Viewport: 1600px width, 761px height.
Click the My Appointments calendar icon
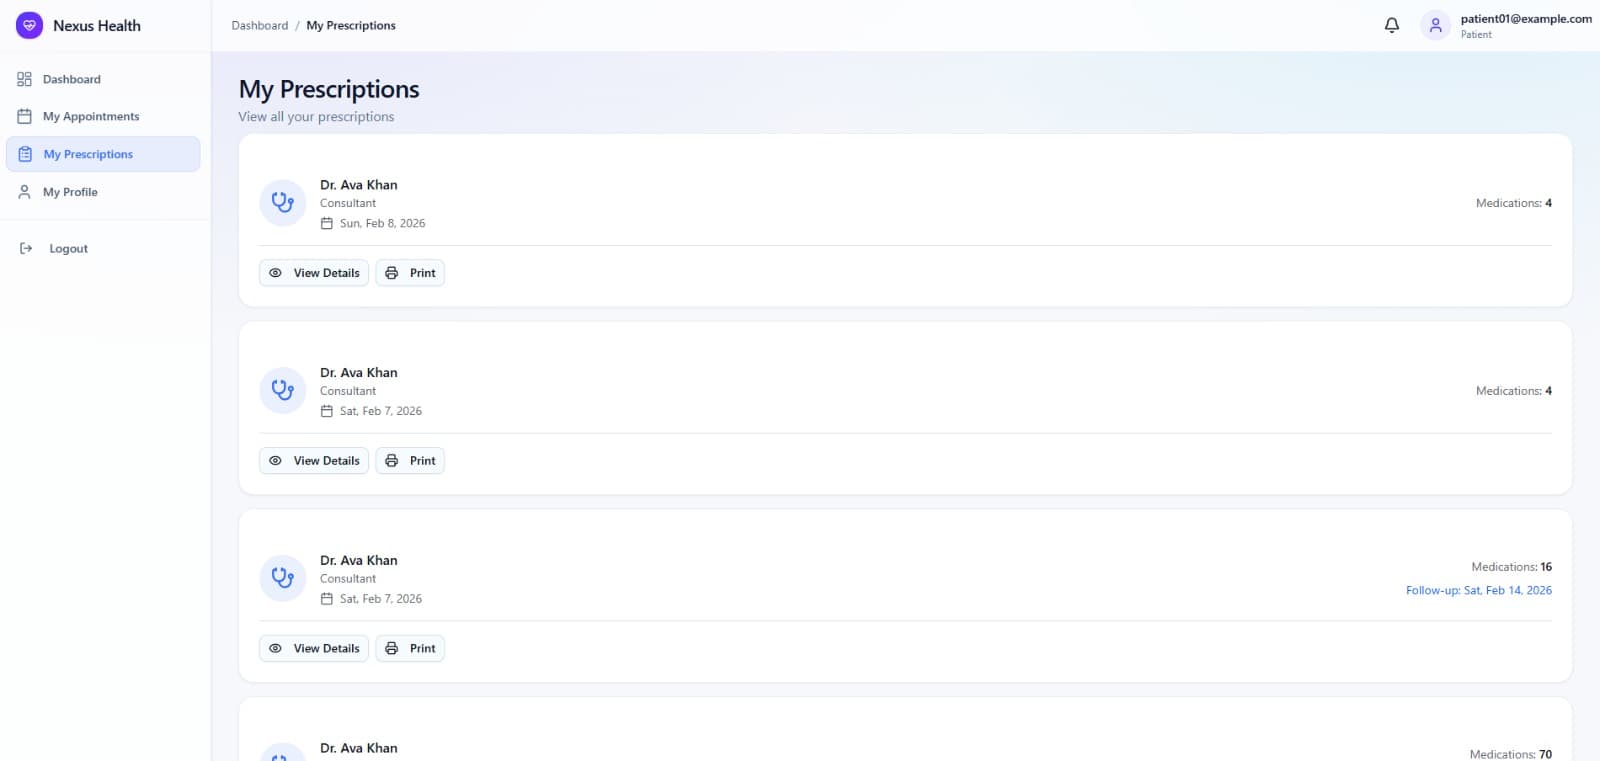point(25,116)
